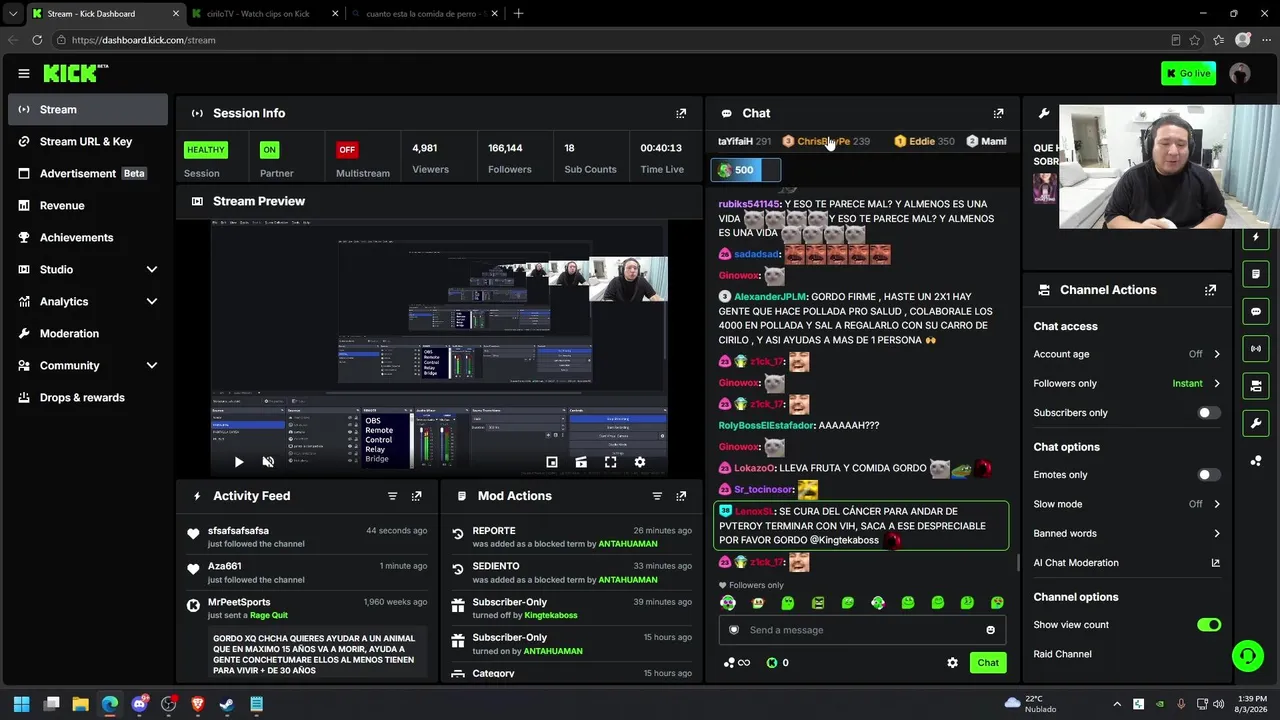This screenshot has height=720, width=1280.
Task: Click the Kick logo
Action: [76, 73]
